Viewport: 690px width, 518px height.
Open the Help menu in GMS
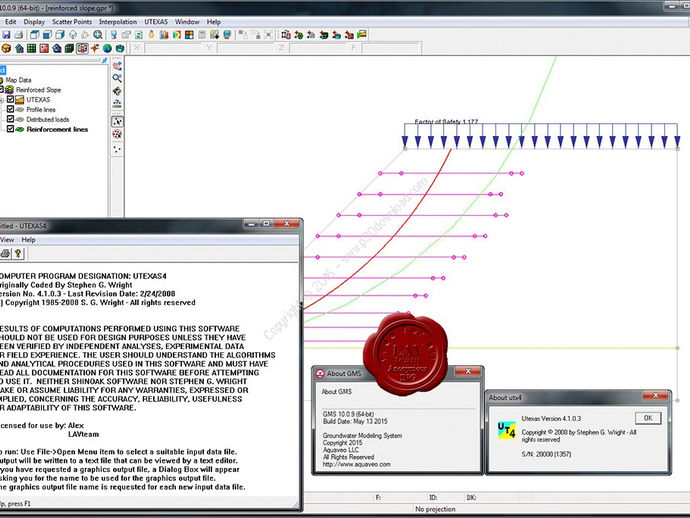pos(214,22)
